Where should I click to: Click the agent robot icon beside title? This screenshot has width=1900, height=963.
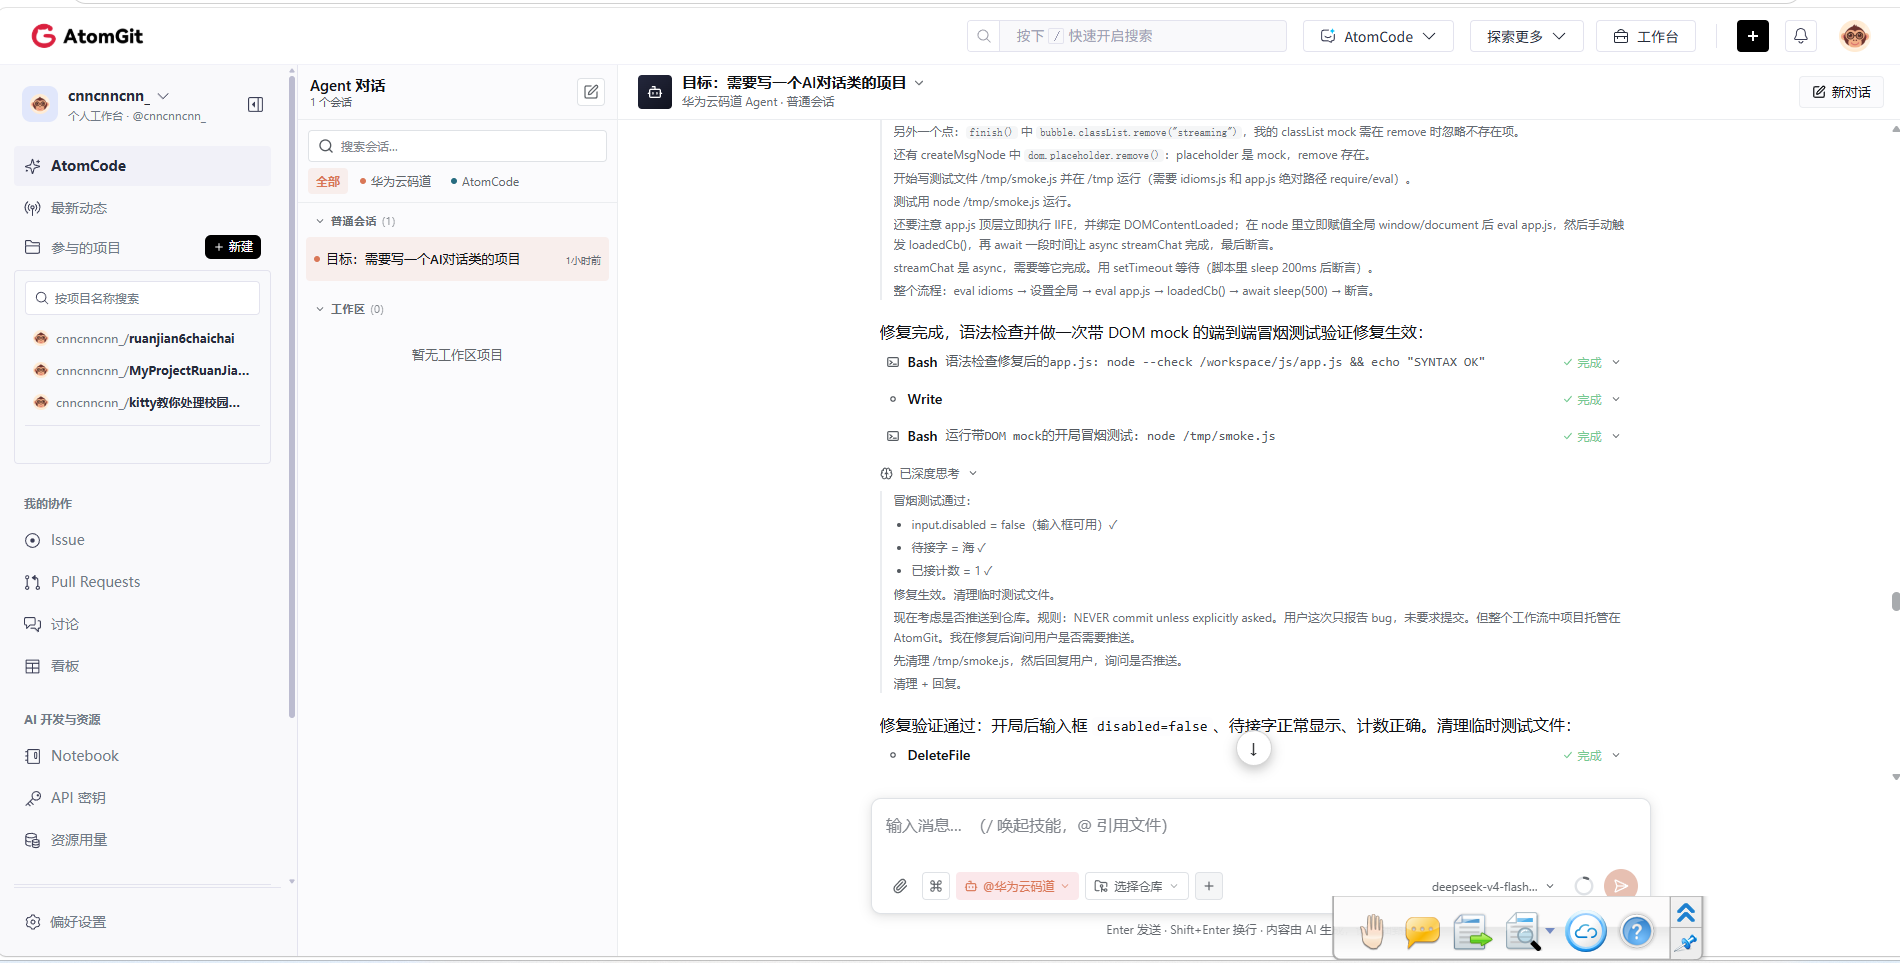point(655,92)
